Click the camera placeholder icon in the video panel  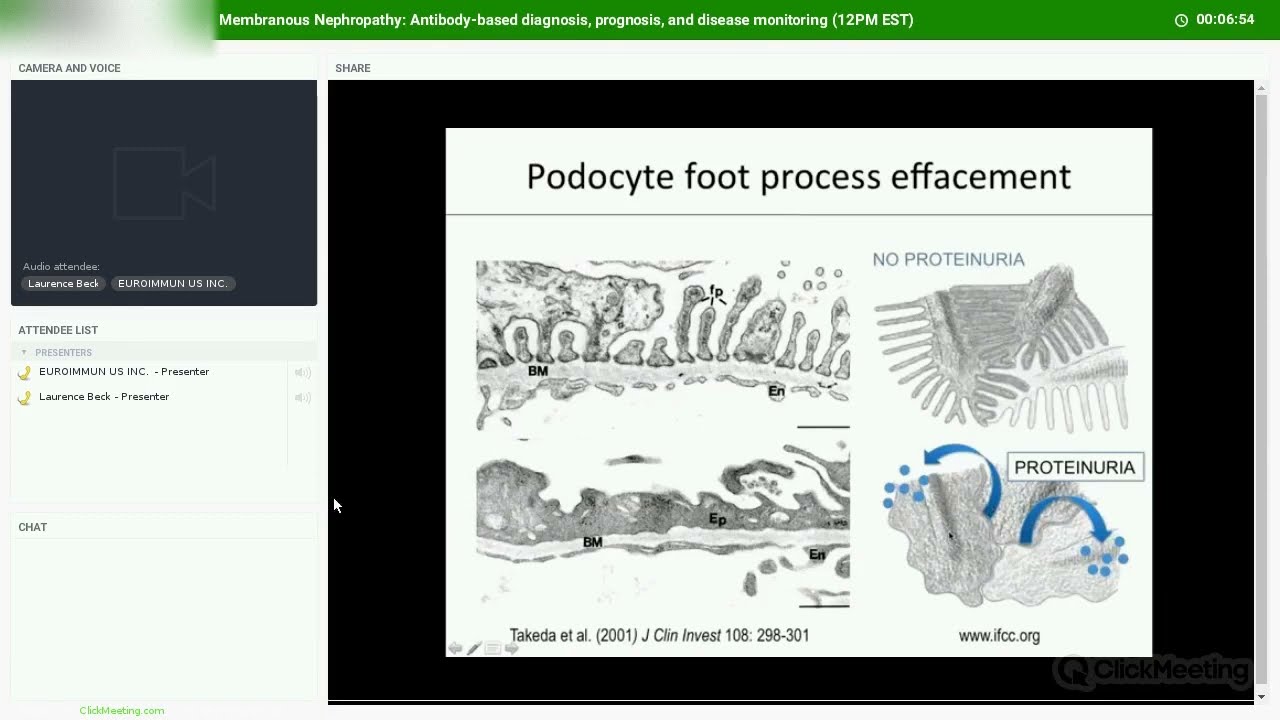point(164,183)
